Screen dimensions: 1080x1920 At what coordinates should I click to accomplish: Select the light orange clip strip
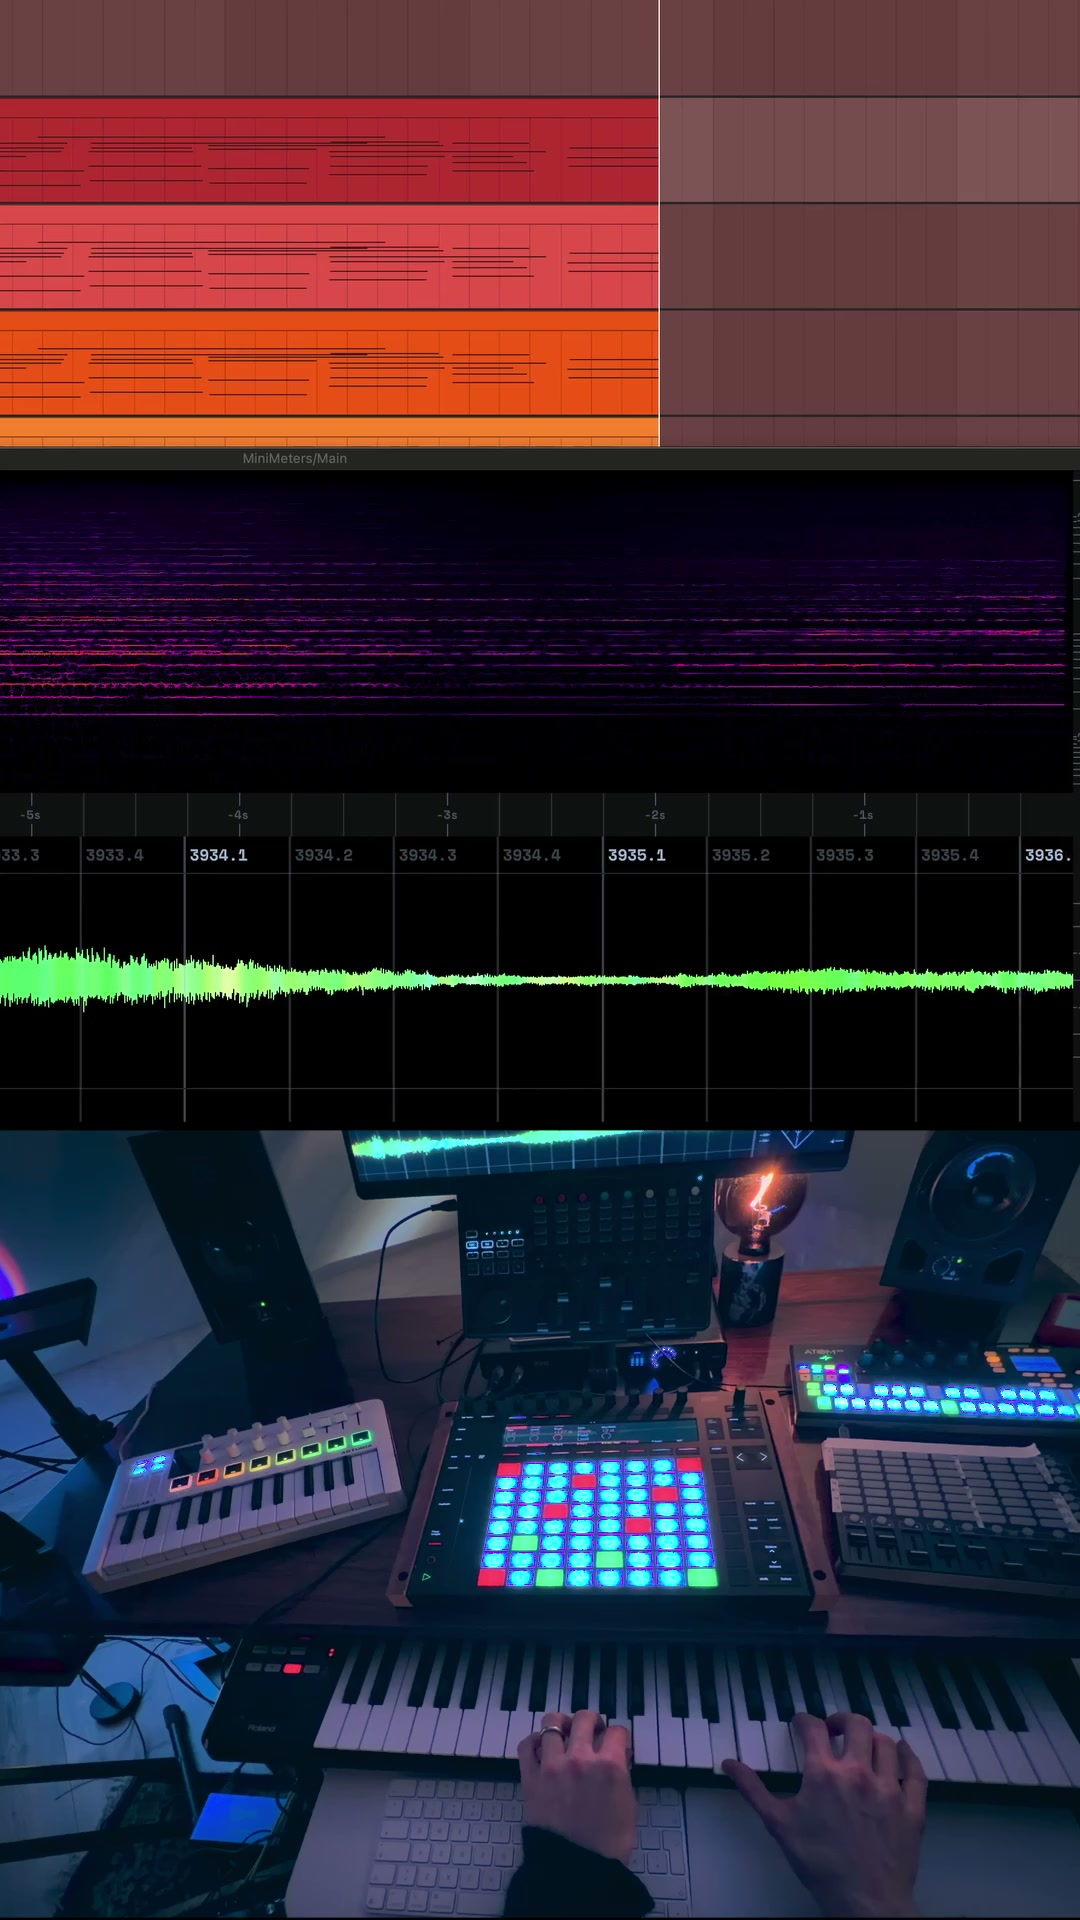[x=329, y=432]
